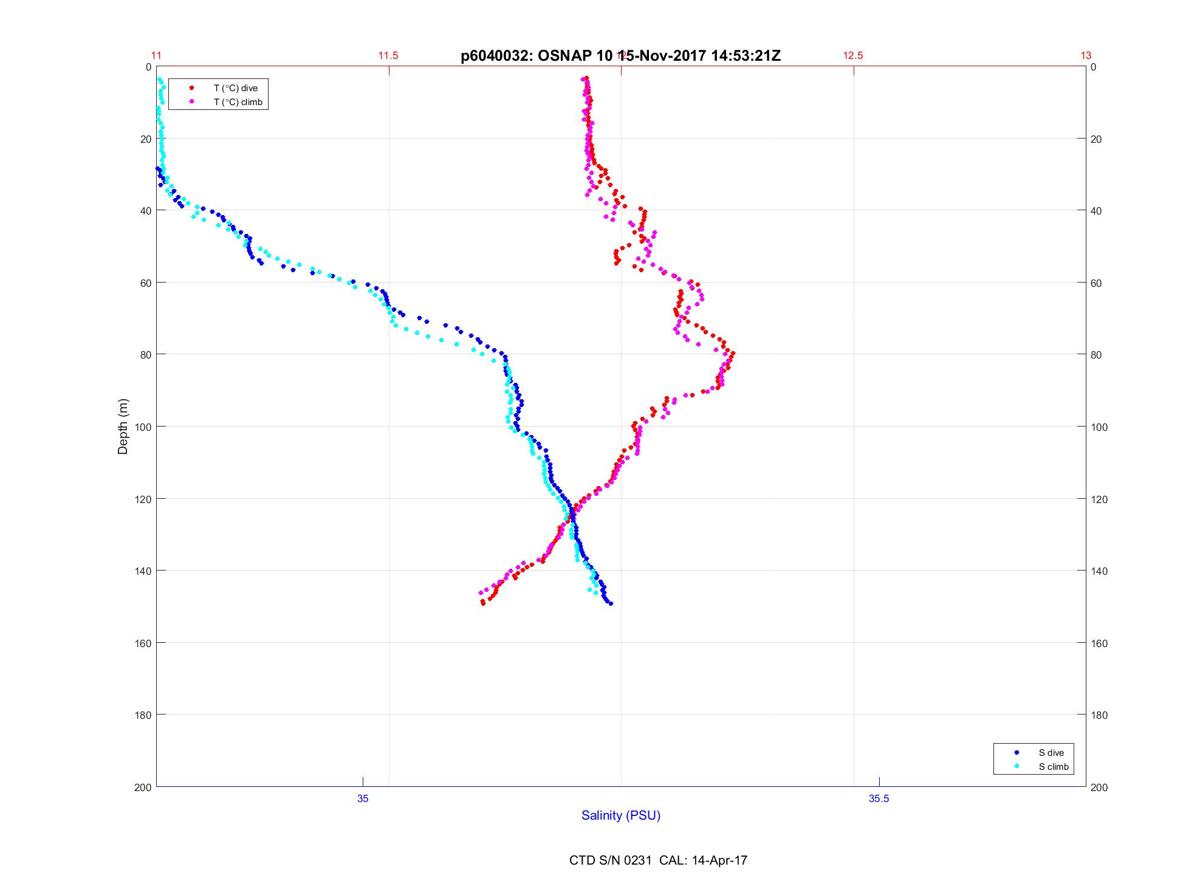Click the '140' tick on the left depth axis
The height and width of the screenshot is (885, 1200).
tap(142, 571)
